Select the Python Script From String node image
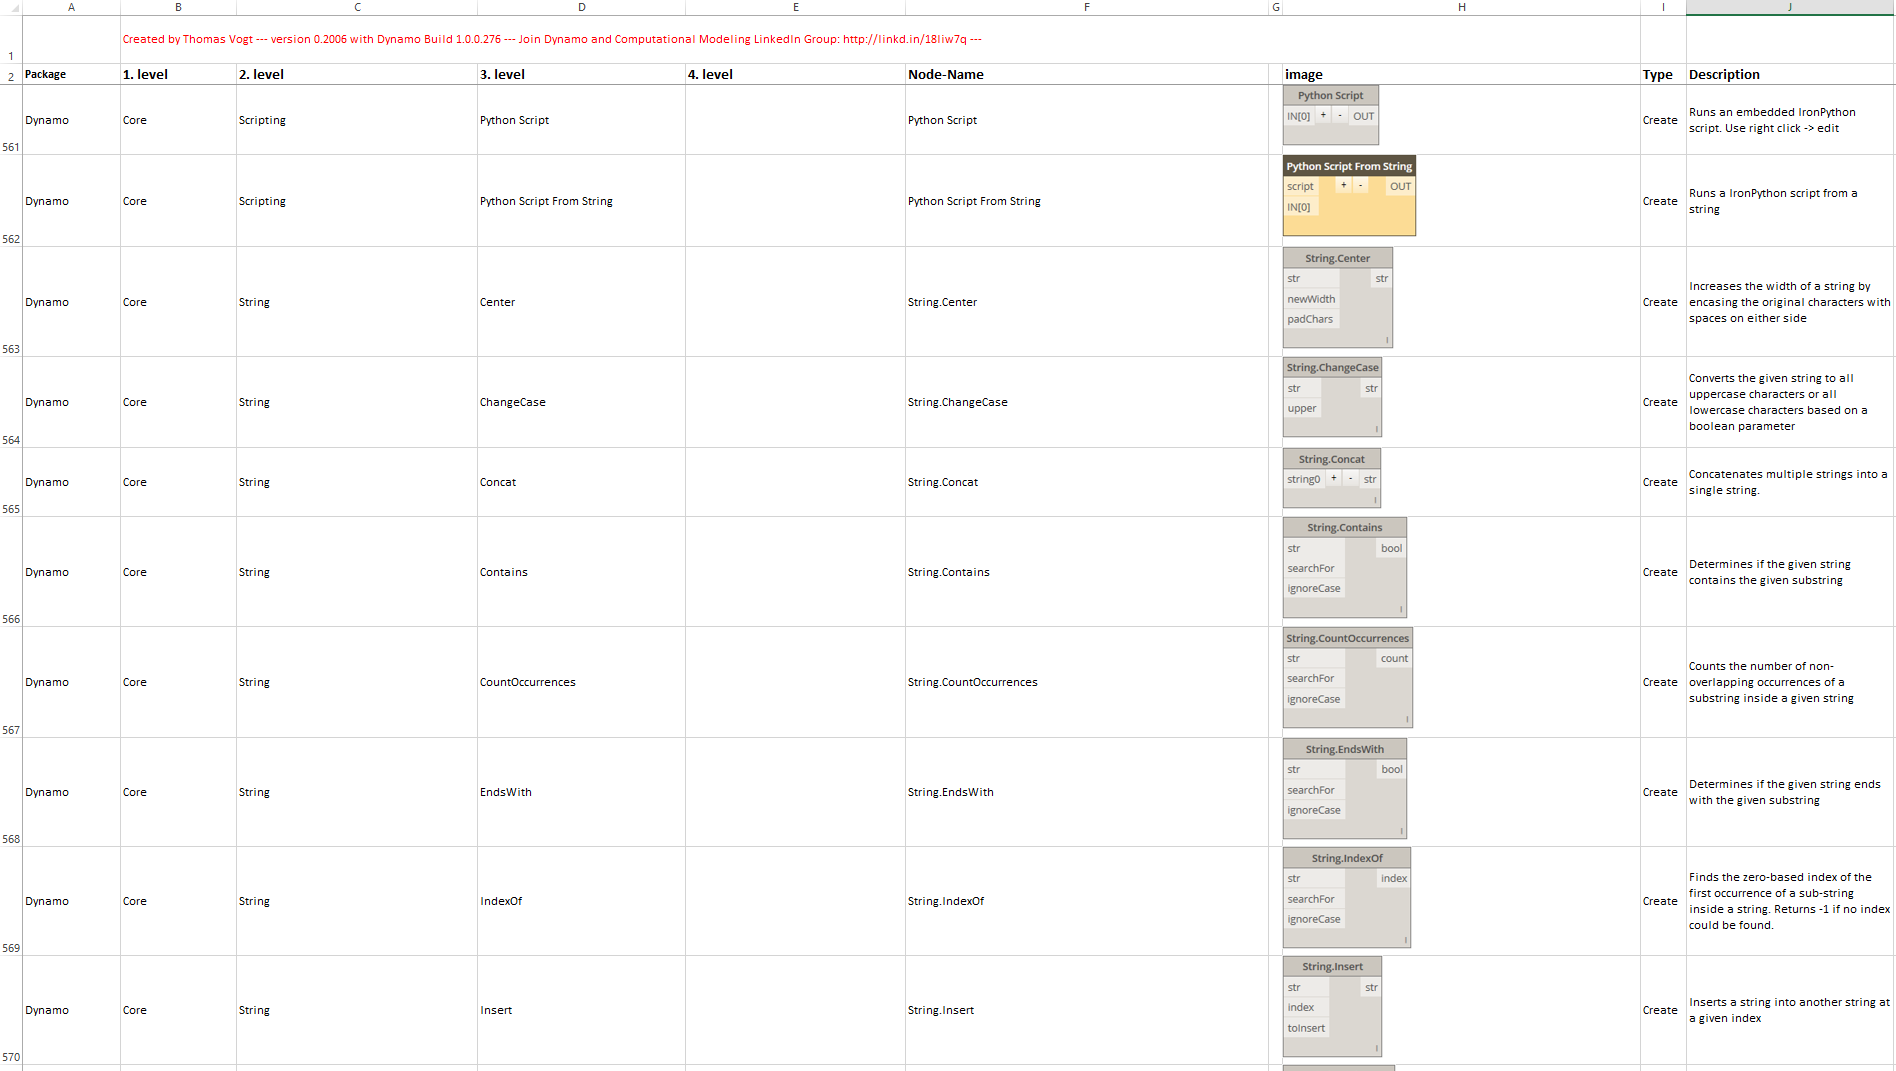 coord(1348,196)
